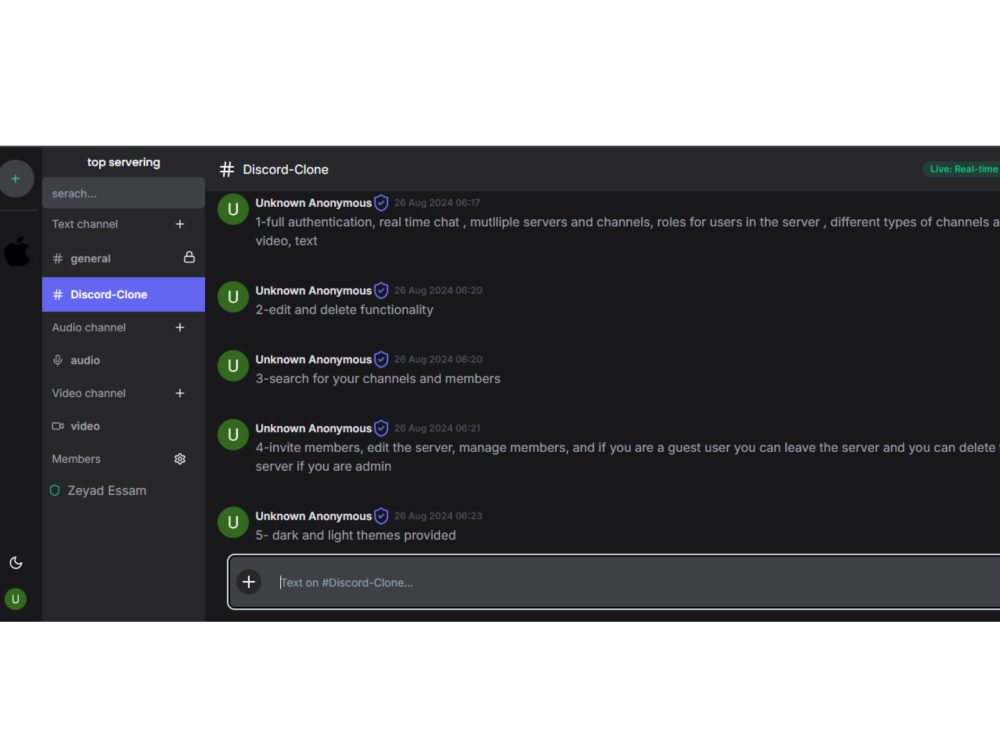Create a new audio channel with plus

(x=180, y=327)
